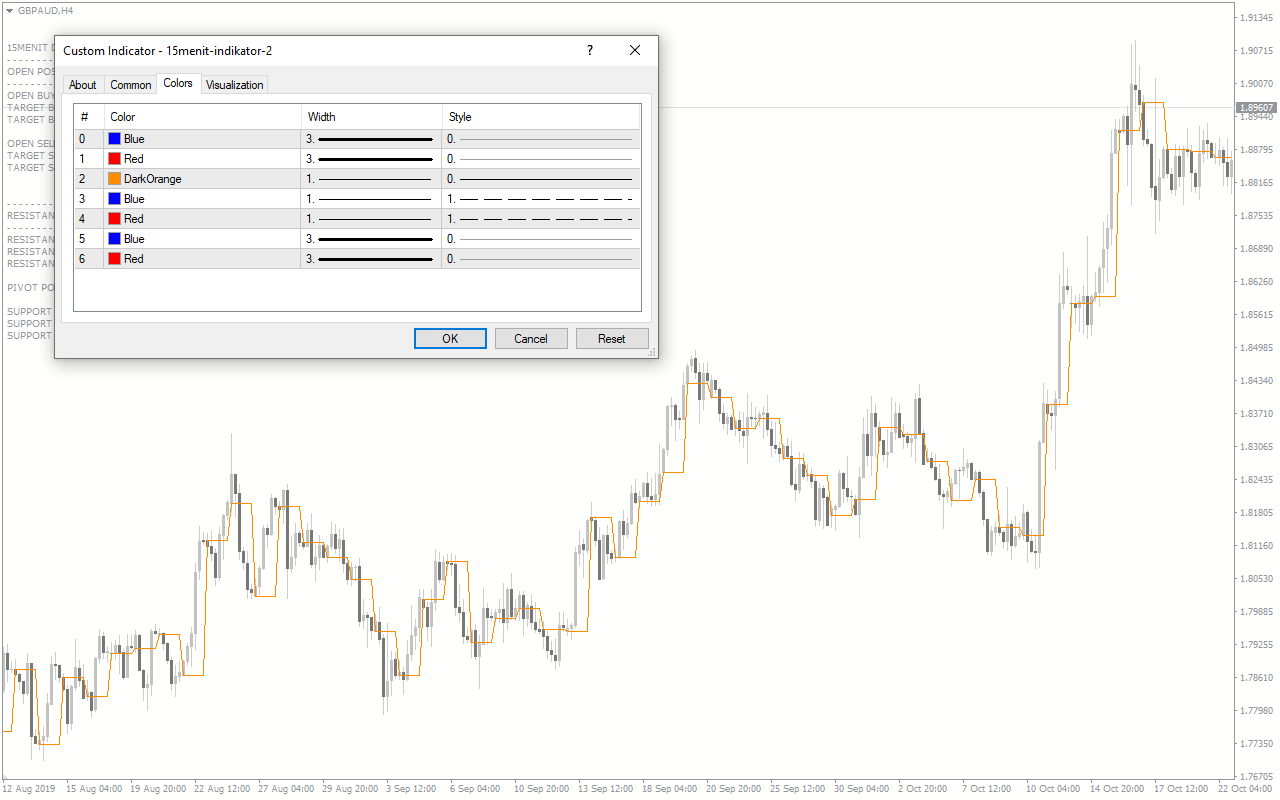
Task: Click the Red color swatch in row 6
Action: pos(115,259)
